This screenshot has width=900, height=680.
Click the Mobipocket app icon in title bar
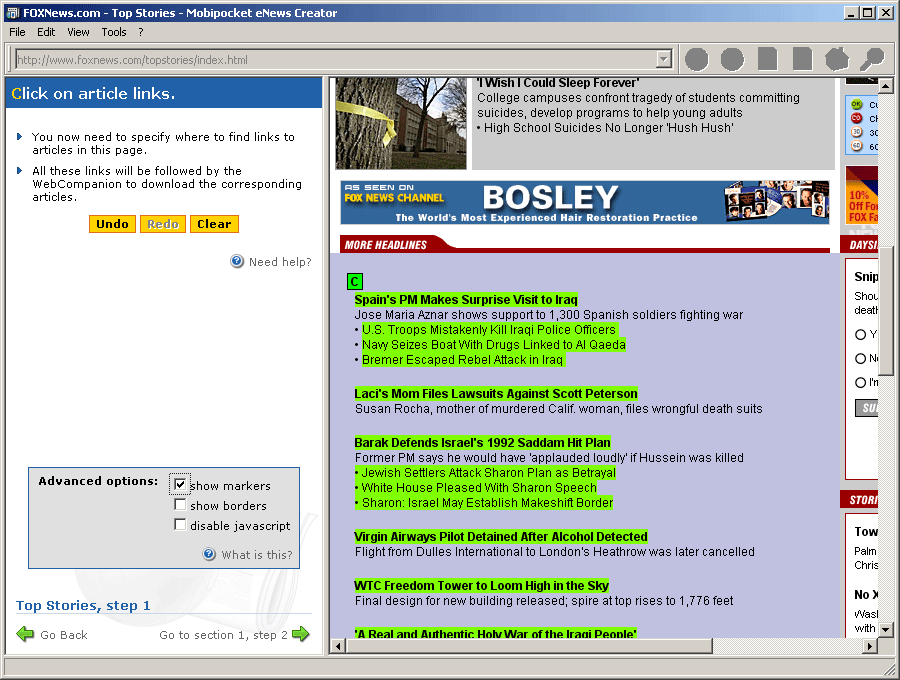pyautogui.click(x=13, y=13)
